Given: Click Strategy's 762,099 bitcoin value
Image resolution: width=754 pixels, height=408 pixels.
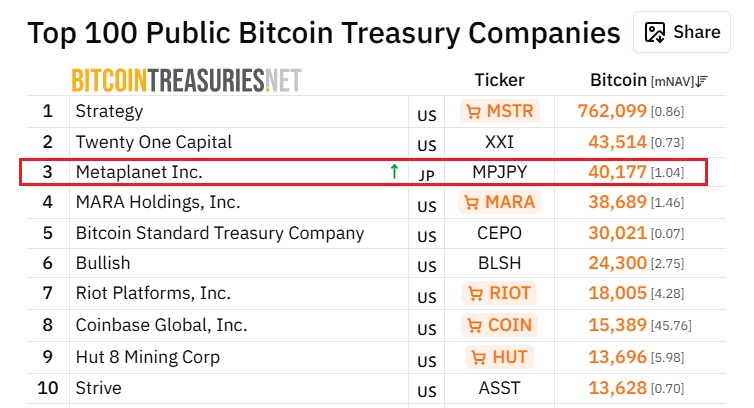Looking at the screenshot, I should [x=612, y=111].
